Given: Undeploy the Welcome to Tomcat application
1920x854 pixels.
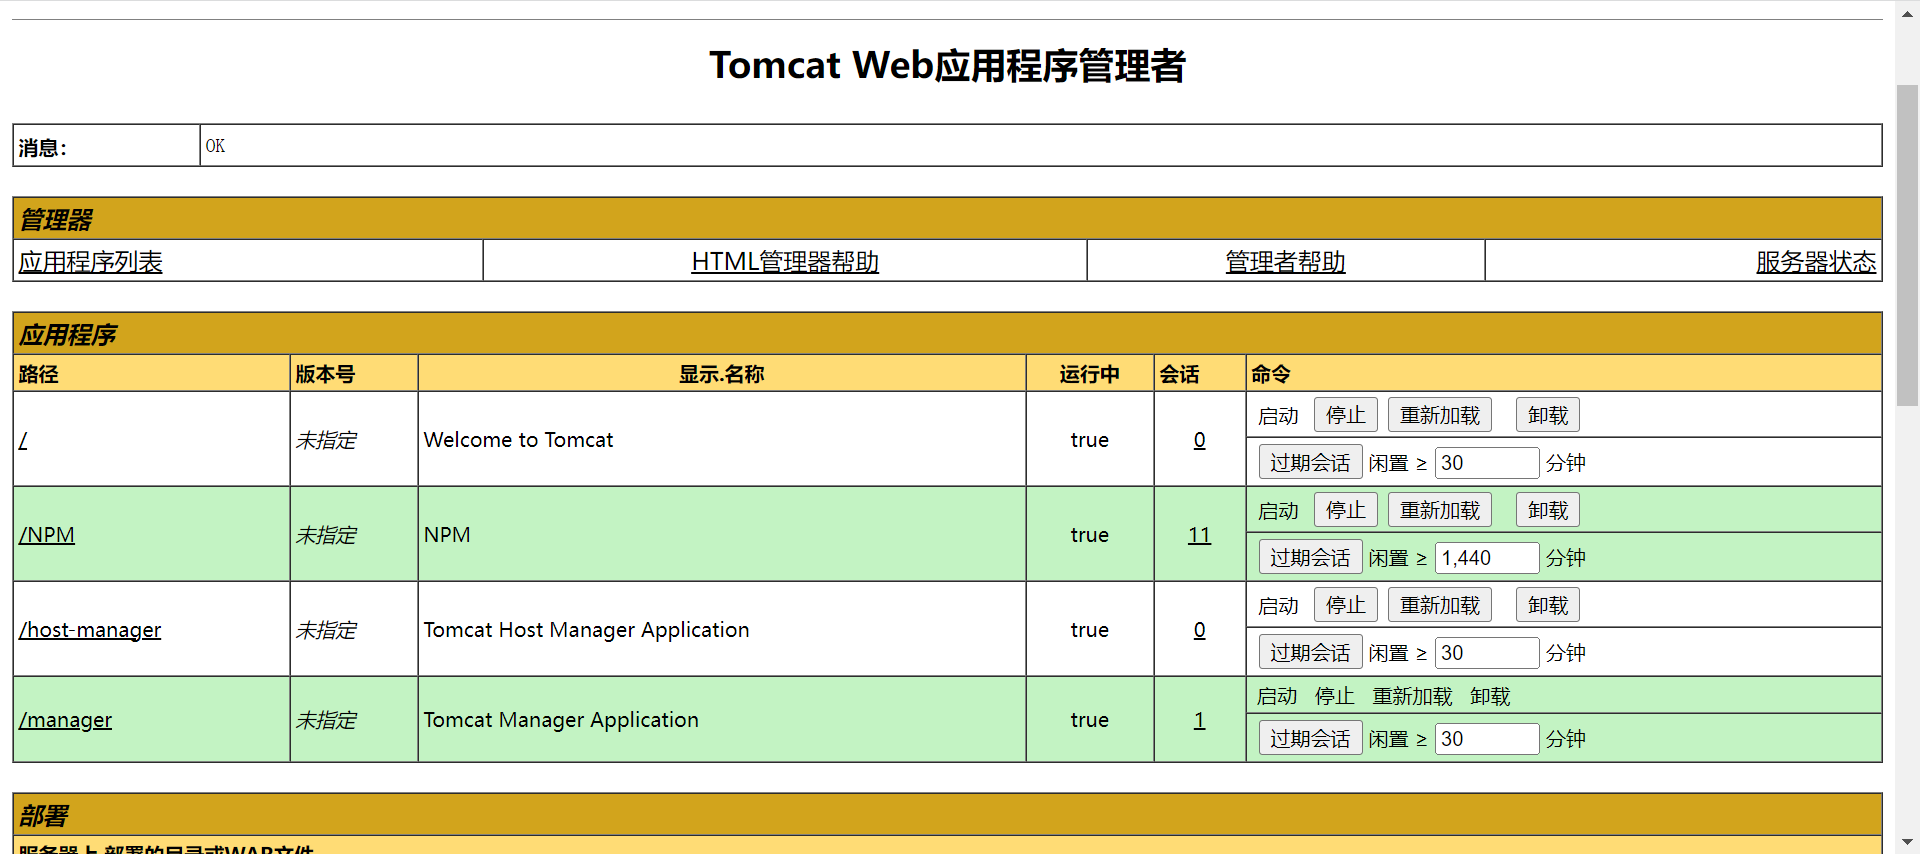Looking at the screenshot, I should [1548, 415].
